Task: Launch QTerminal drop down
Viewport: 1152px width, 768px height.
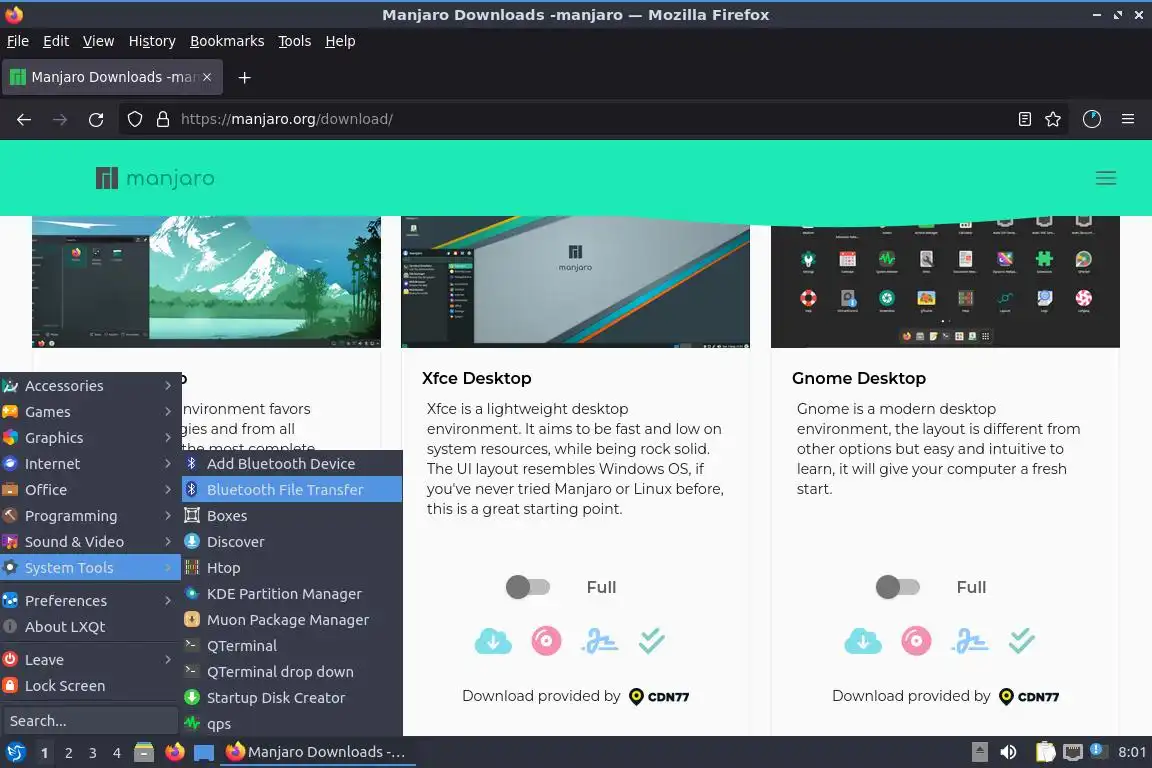Action: tap(292, 672)
